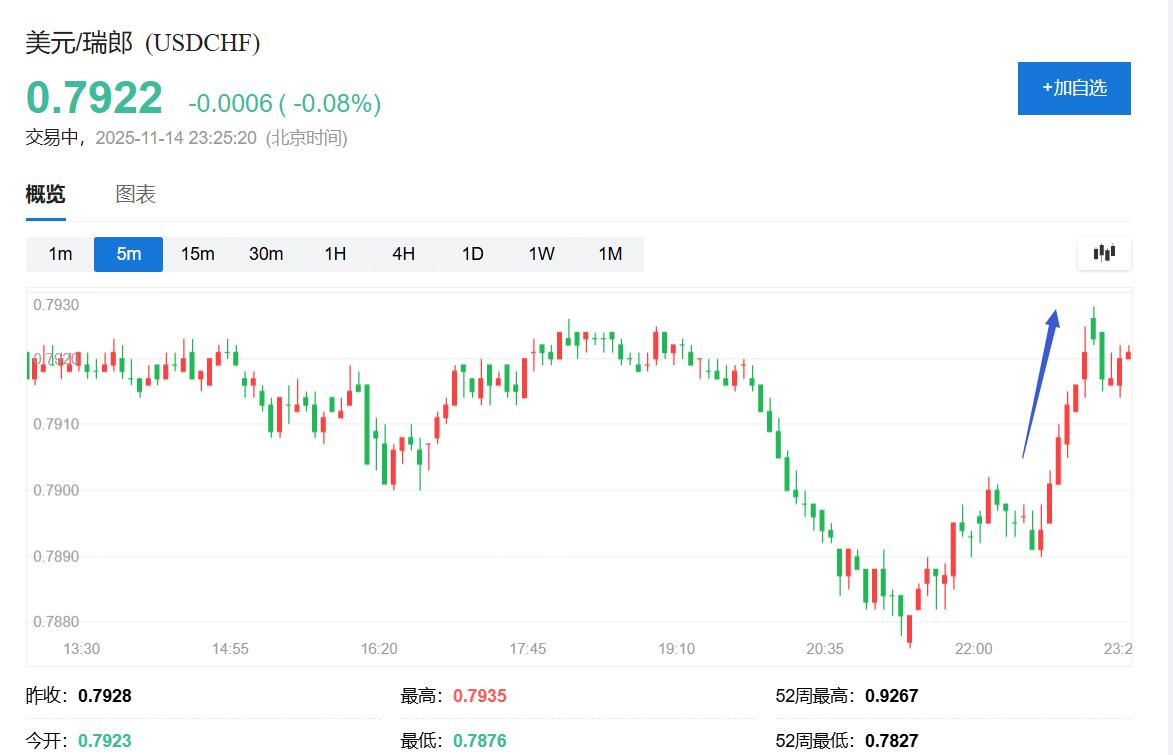Click the 美元/瑞郎 (USDCHF) title
The height and width of the screenshot is (755, 1173).
click(x=142, y=43)
